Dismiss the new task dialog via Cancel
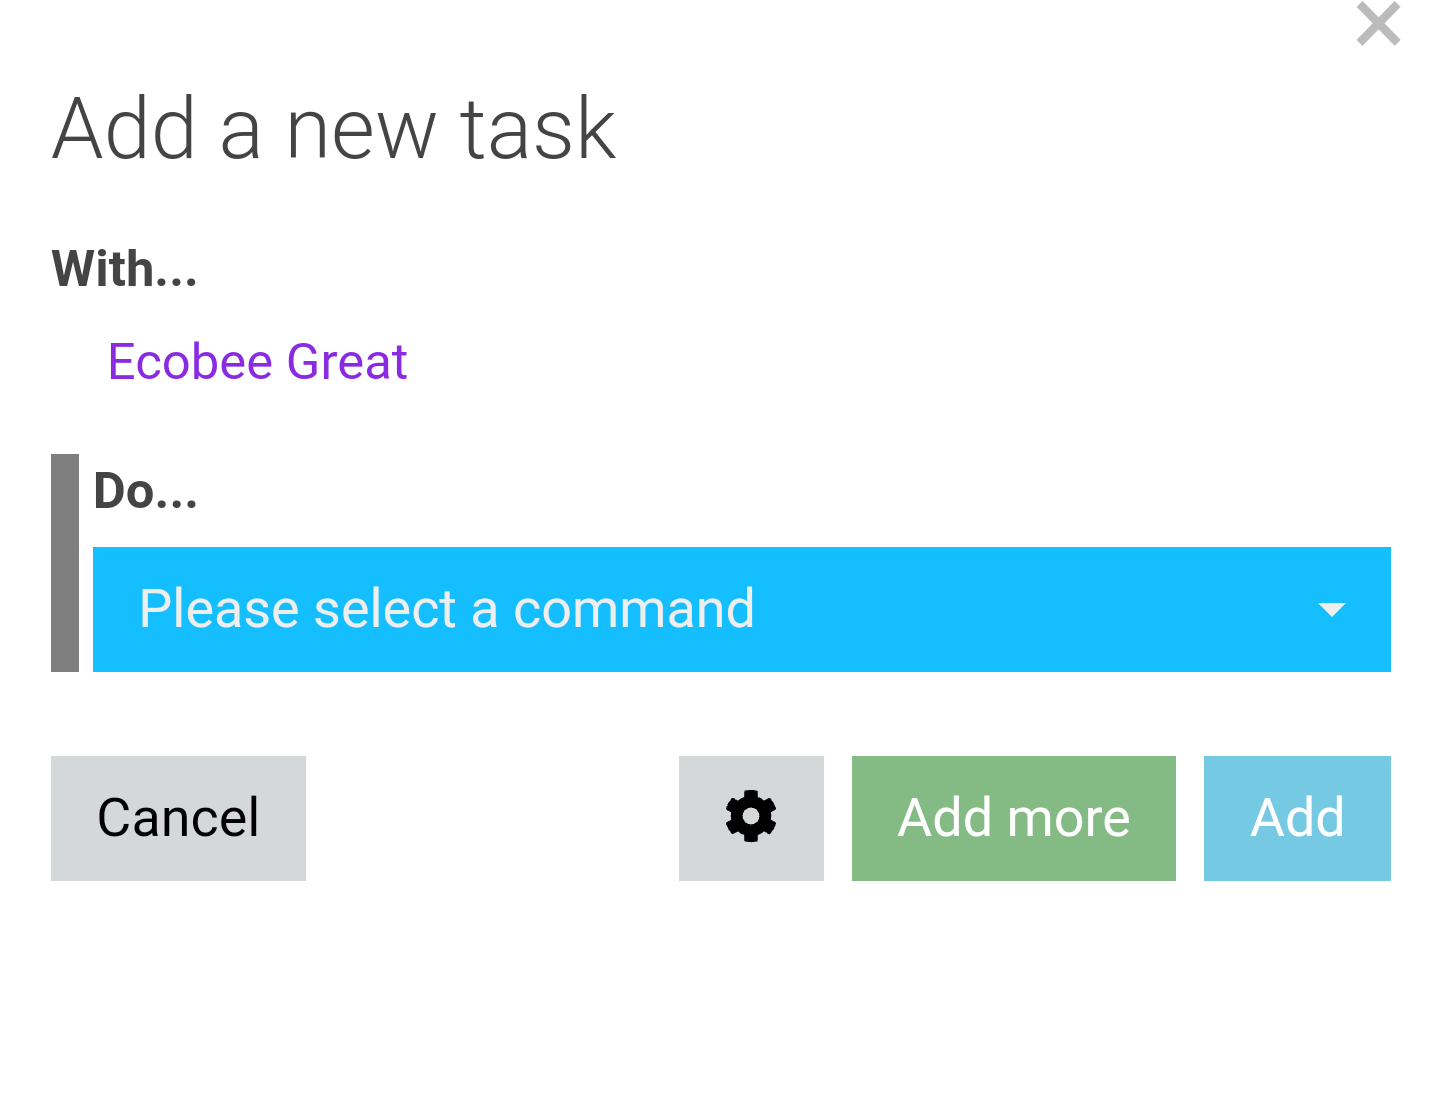 178,818
